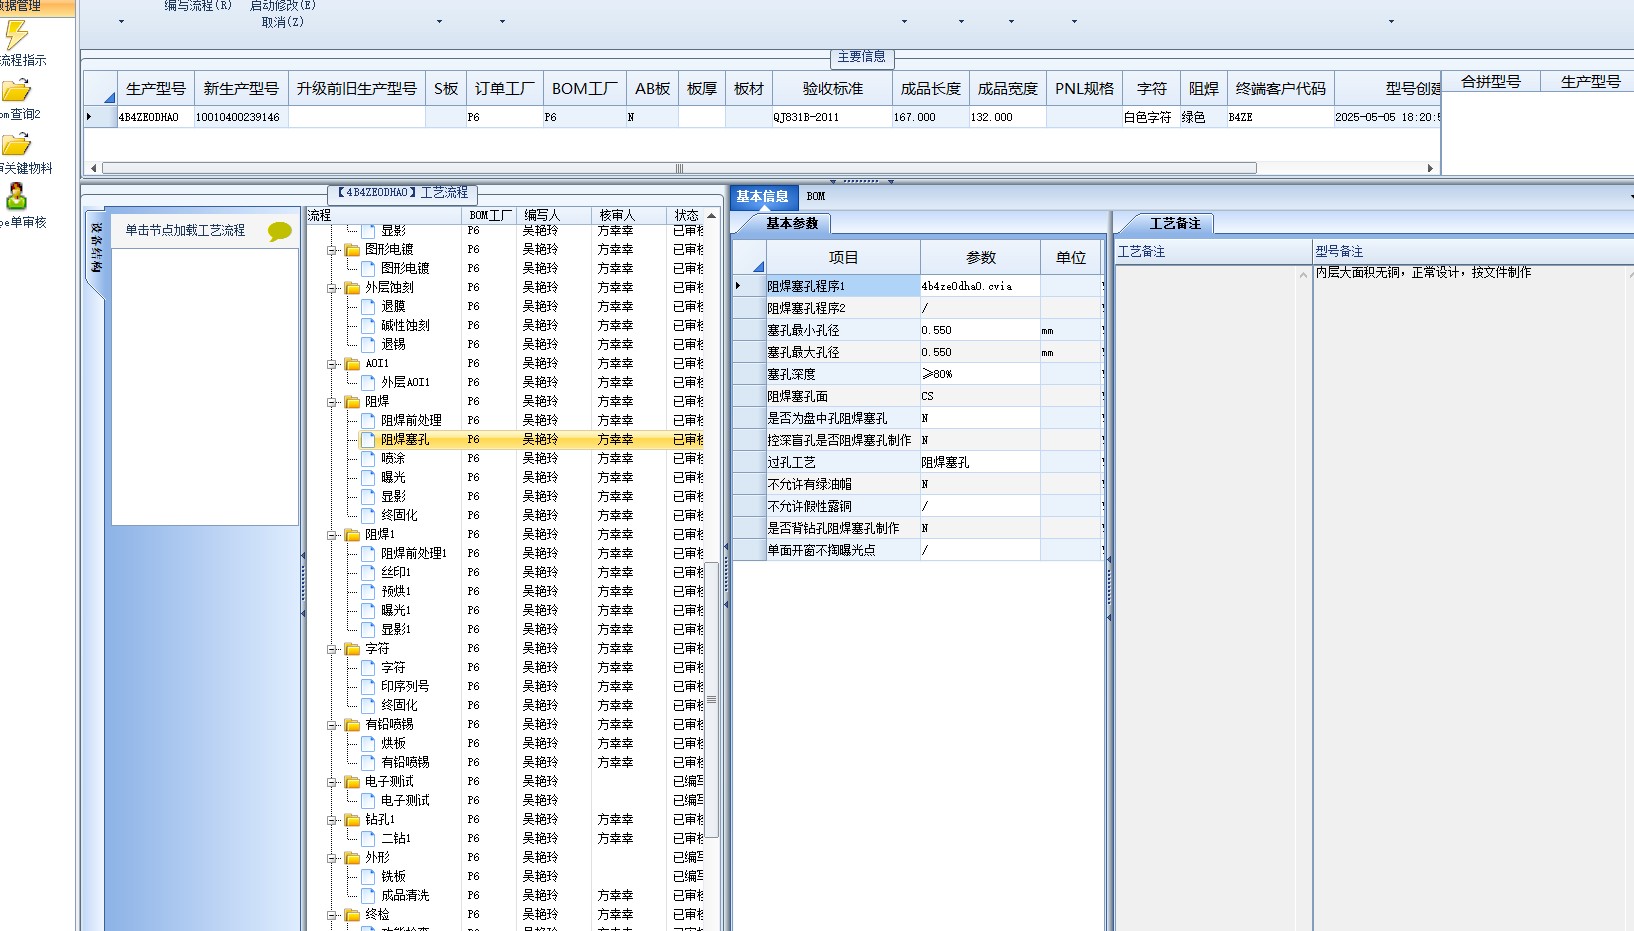This screenshot has width=1634, height=931.
Task: Click the 项目 column header
Action: [843, 258]
